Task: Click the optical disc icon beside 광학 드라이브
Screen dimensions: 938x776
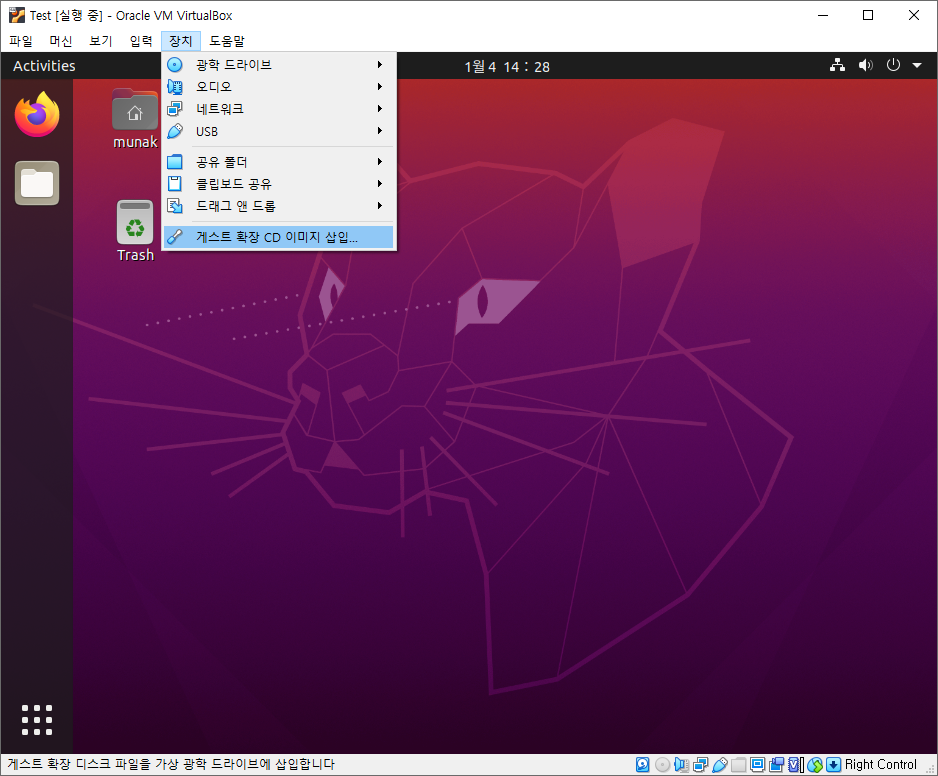Action: [x=175, y=65]
